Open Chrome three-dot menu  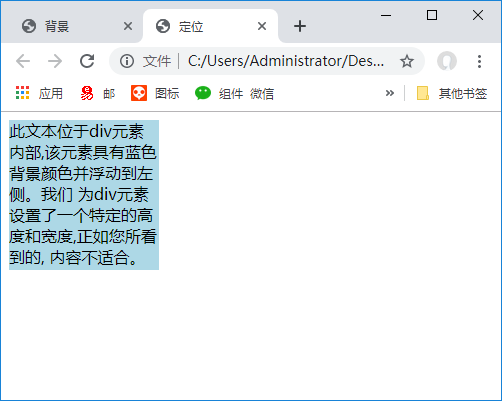click(x=479, y=61)
